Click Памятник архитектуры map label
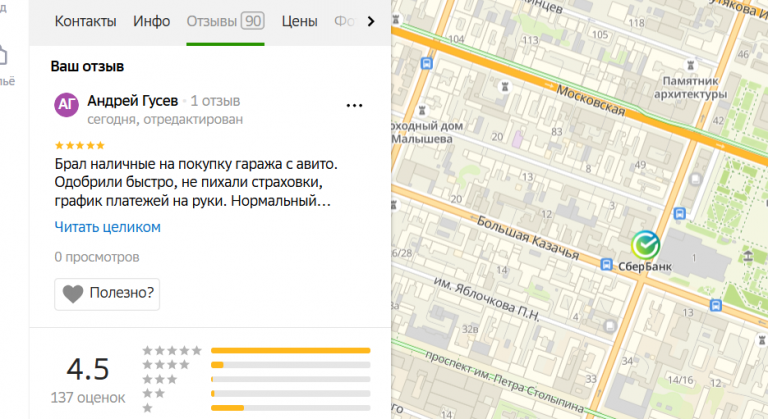The image size is (768, 419). 691,87
